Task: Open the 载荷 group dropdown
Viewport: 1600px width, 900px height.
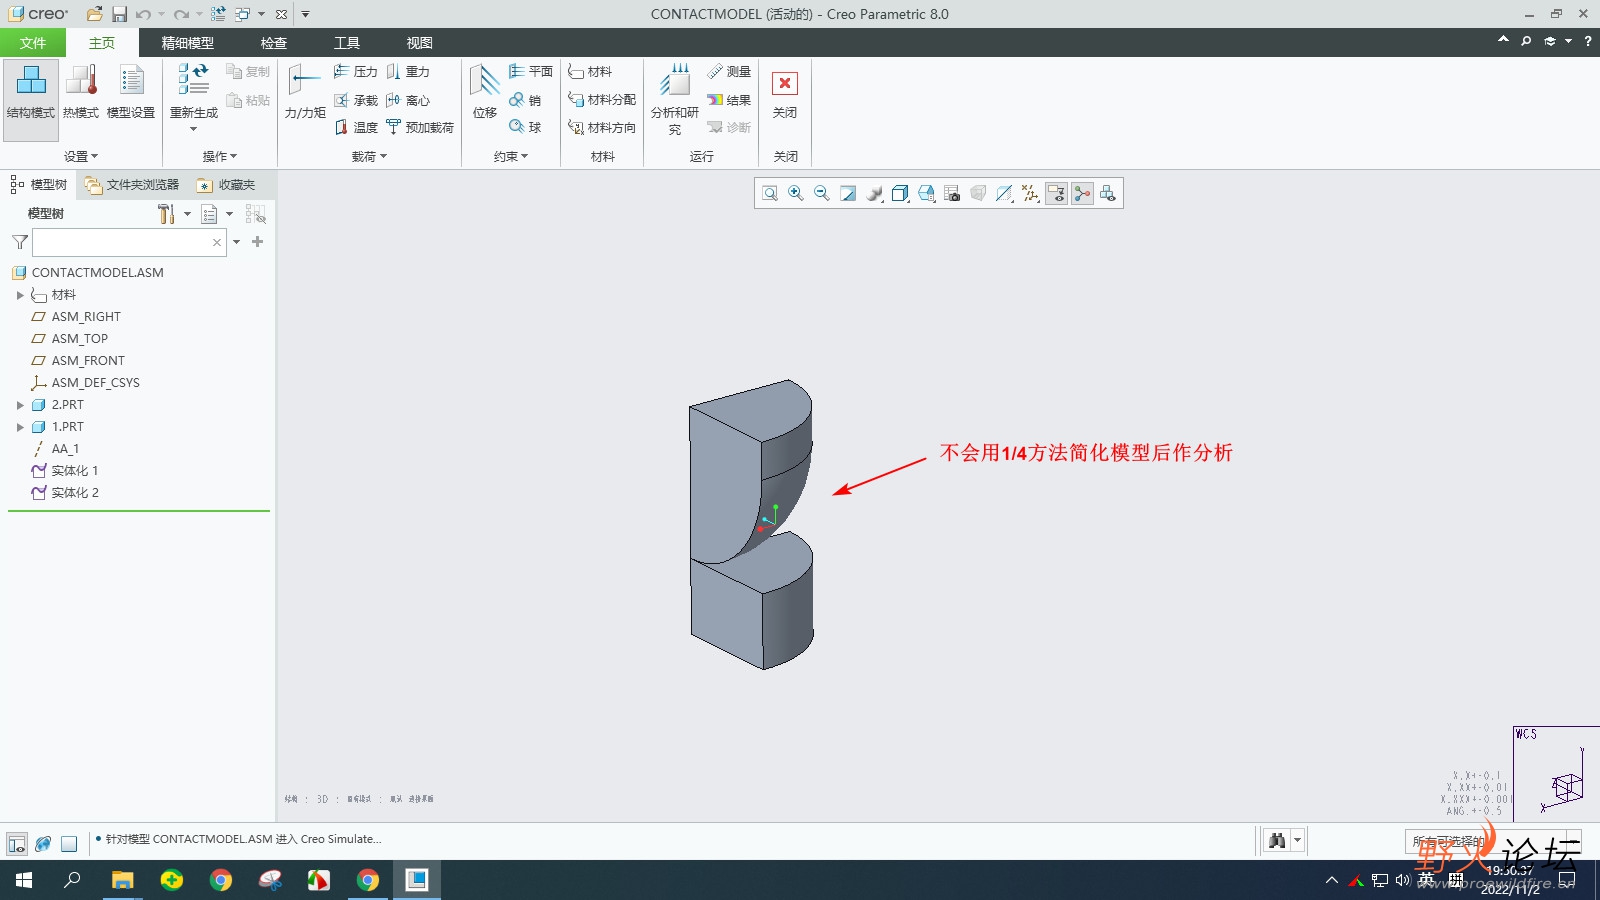Action: coord(369,157)
